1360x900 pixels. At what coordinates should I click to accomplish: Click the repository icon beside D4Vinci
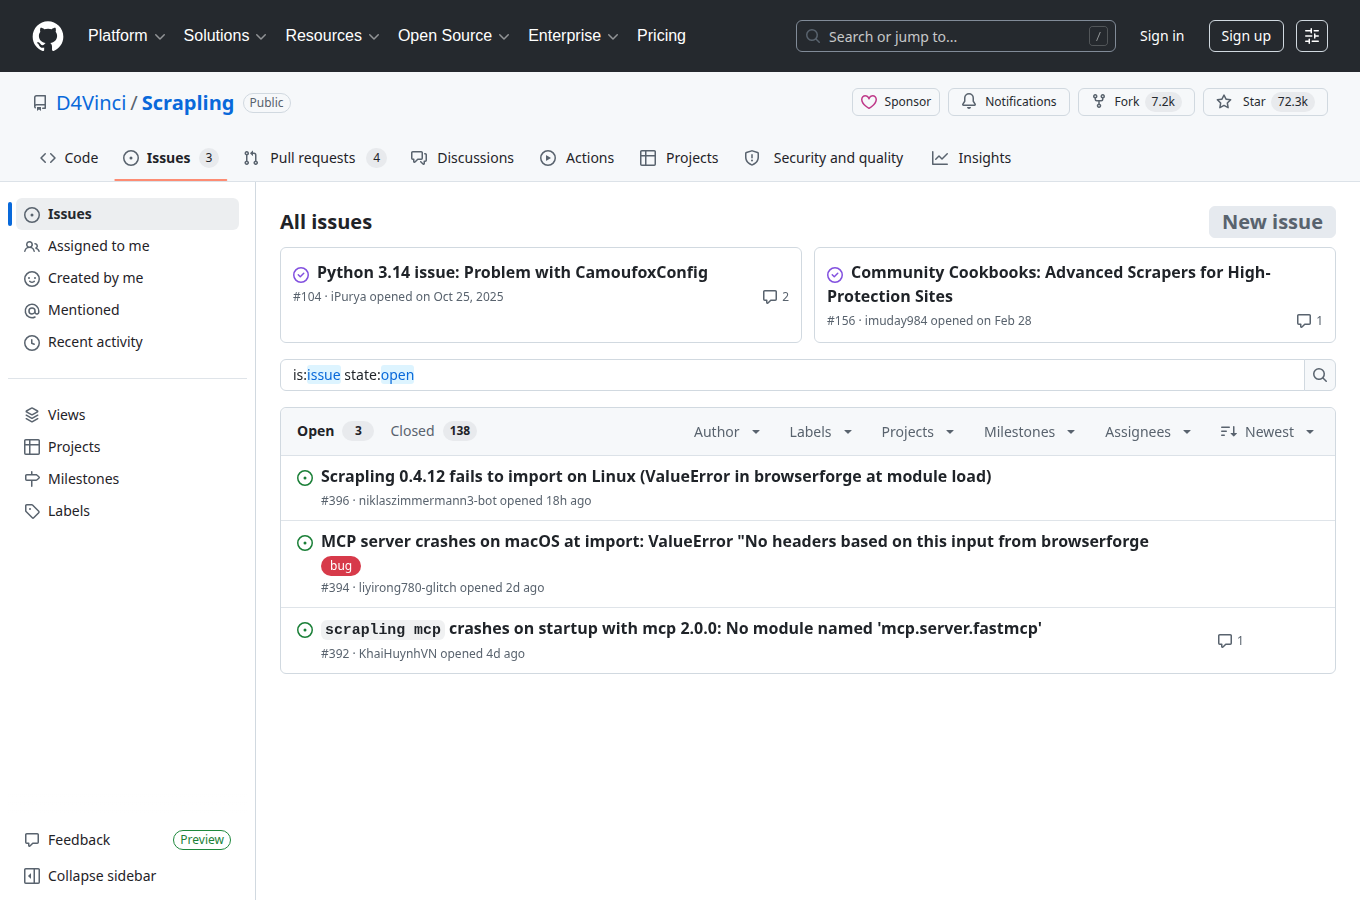(x=40, y=103)
